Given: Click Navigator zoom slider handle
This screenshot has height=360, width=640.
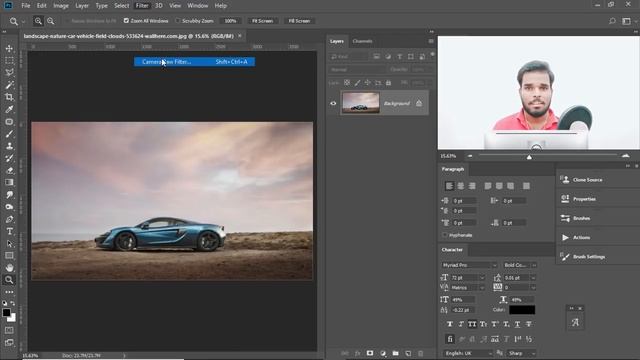Looking at the screenshot, I should click(529, 157).
